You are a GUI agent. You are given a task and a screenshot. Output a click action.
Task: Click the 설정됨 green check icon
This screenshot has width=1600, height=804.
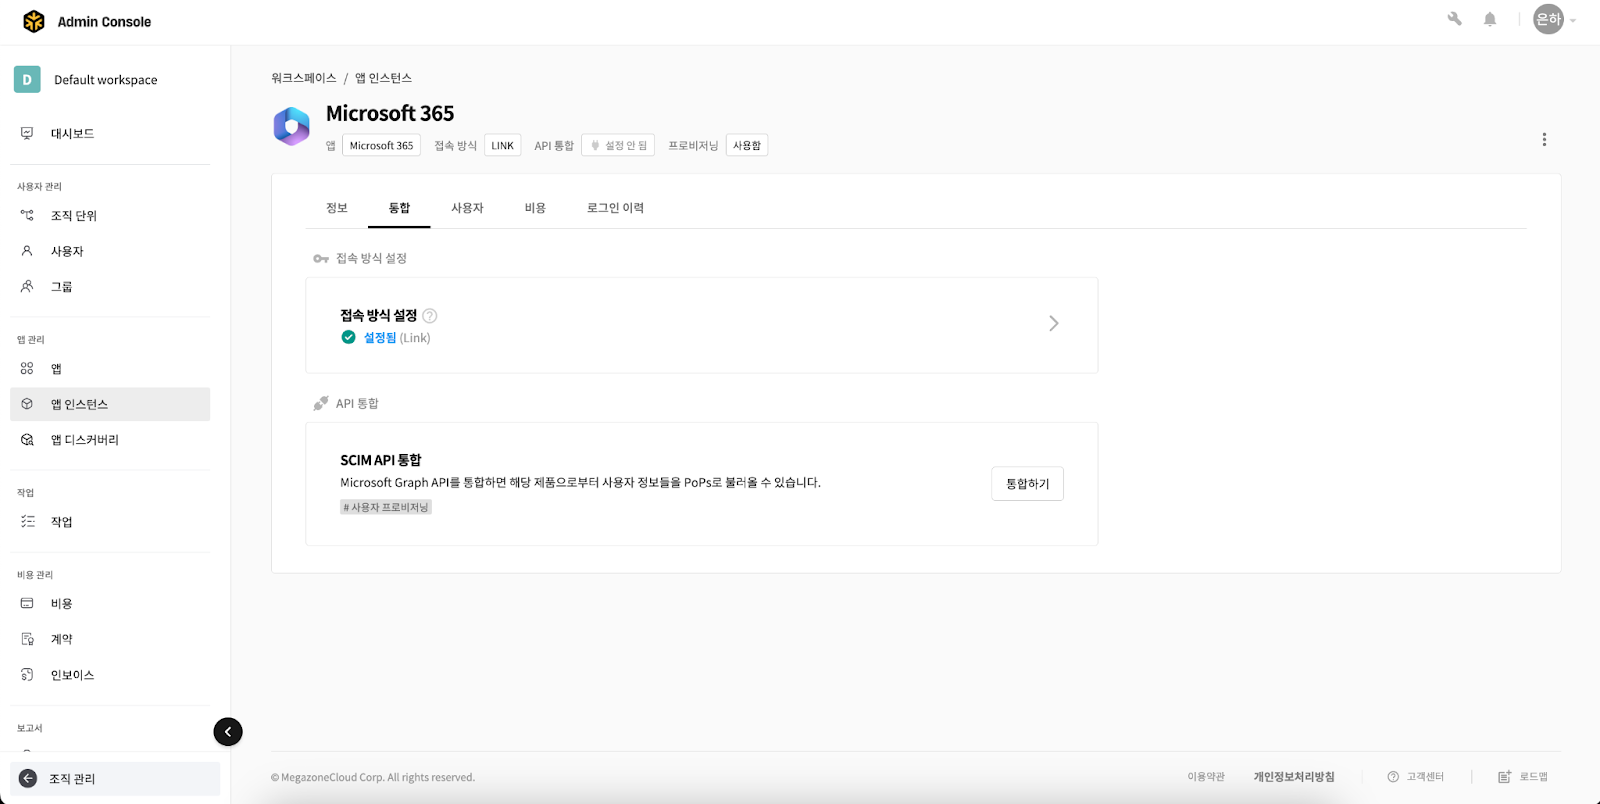pos(348,338)
